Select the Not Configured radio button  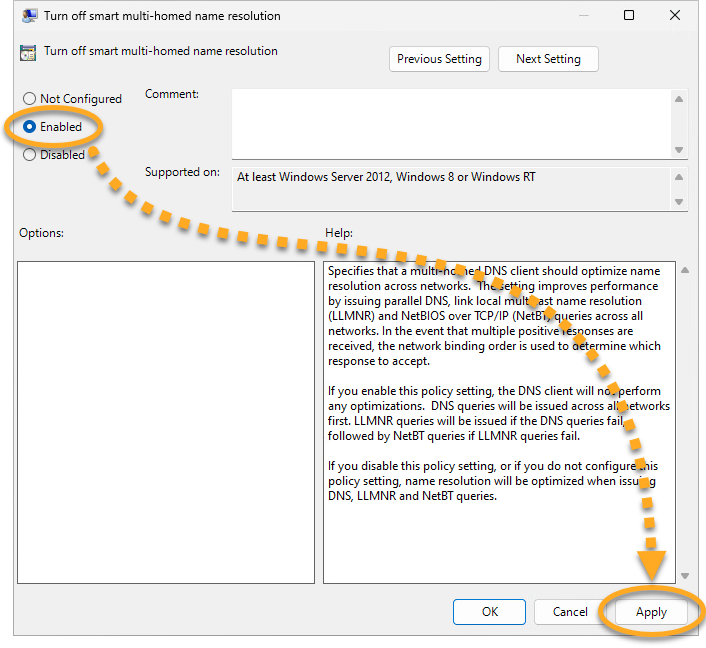tap(30, 99)
